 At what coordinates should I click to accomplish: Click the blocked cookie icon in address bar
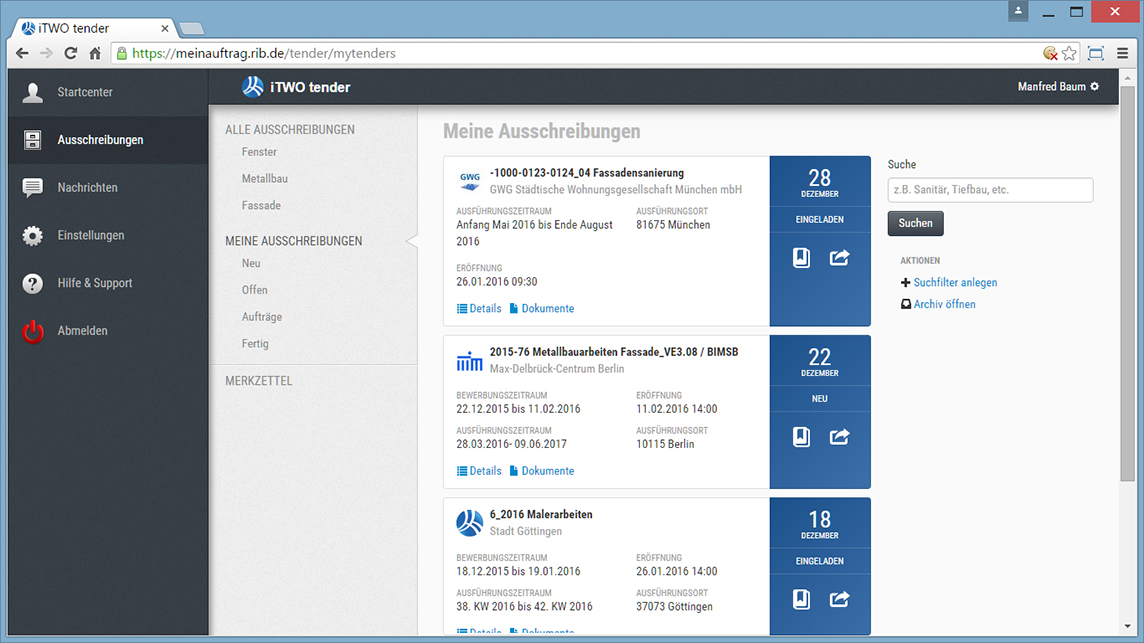1050,53
